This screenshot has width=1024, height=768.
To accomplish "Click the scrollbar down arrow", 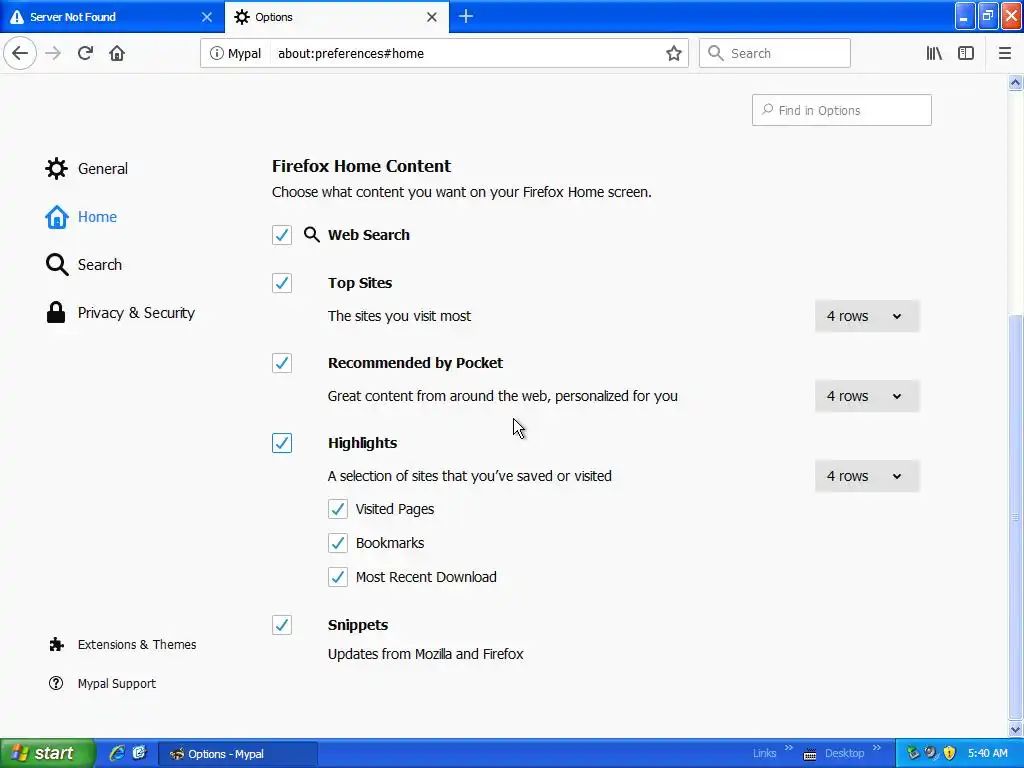I will 1015,729.
